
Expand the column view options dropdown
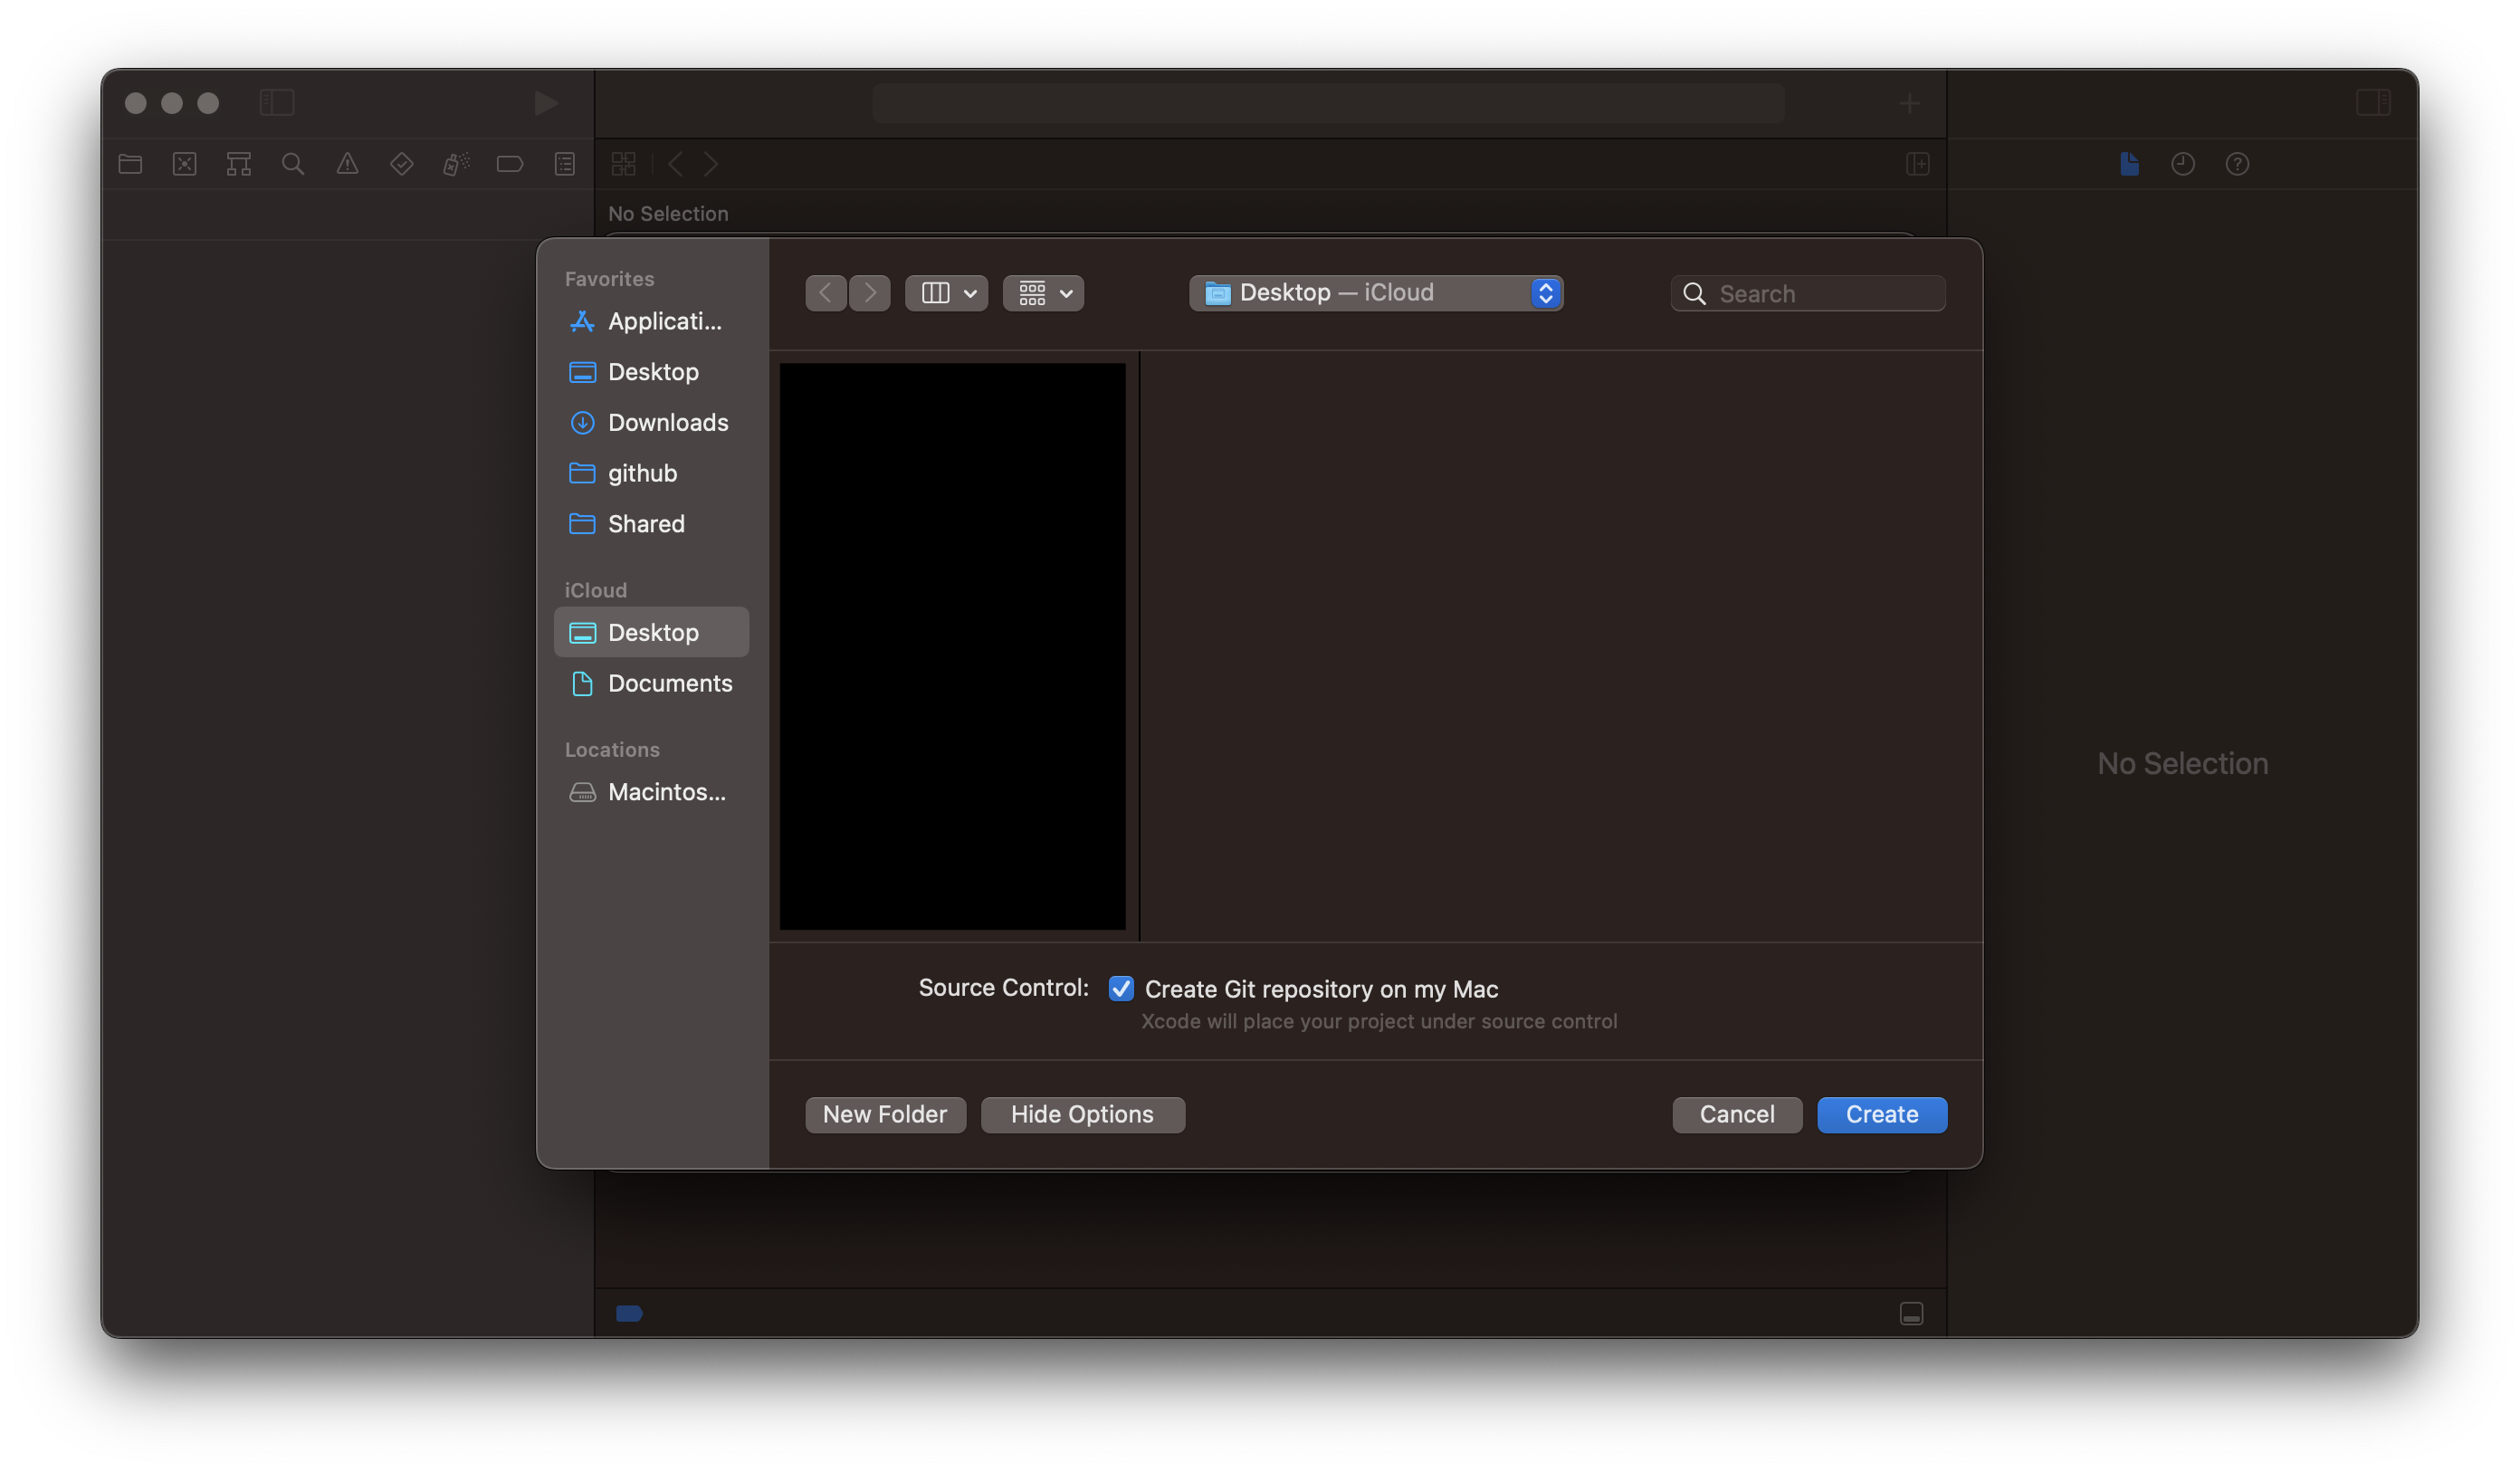pos(946,293)
